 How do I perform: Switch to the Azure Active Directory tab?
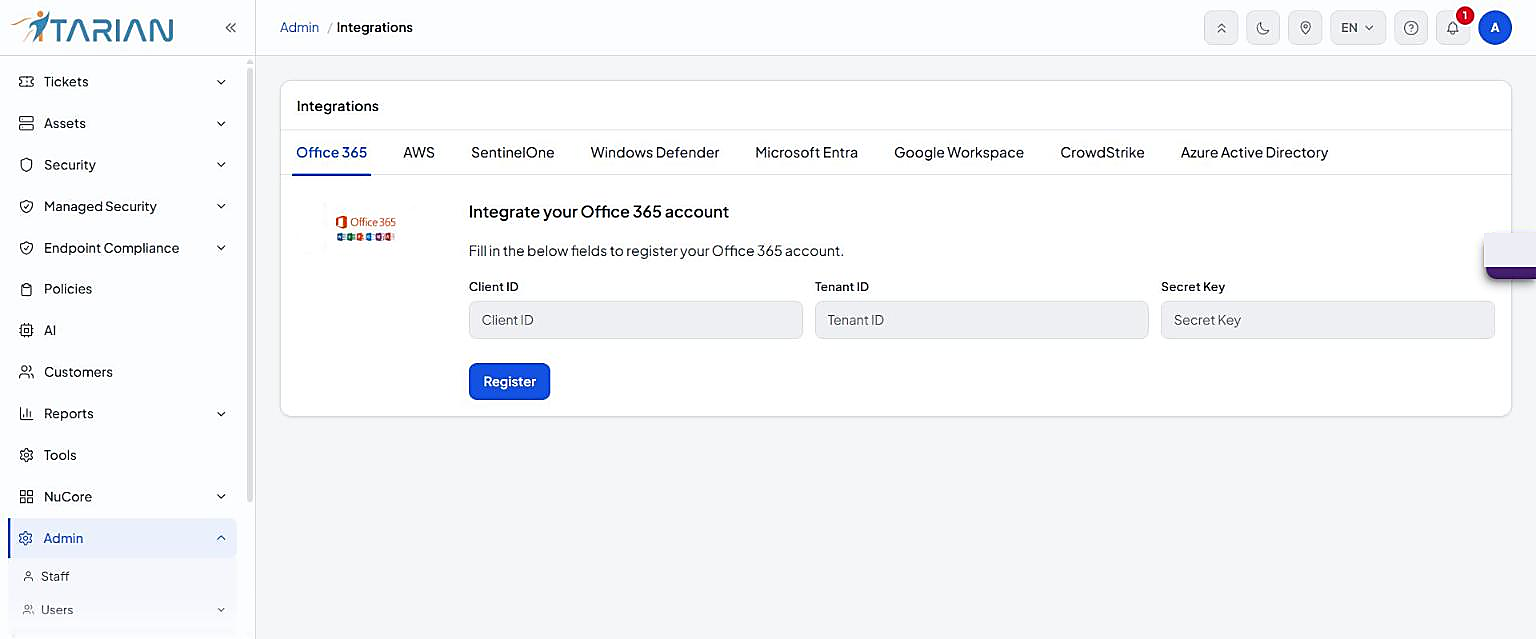[x=1254, y=153]
